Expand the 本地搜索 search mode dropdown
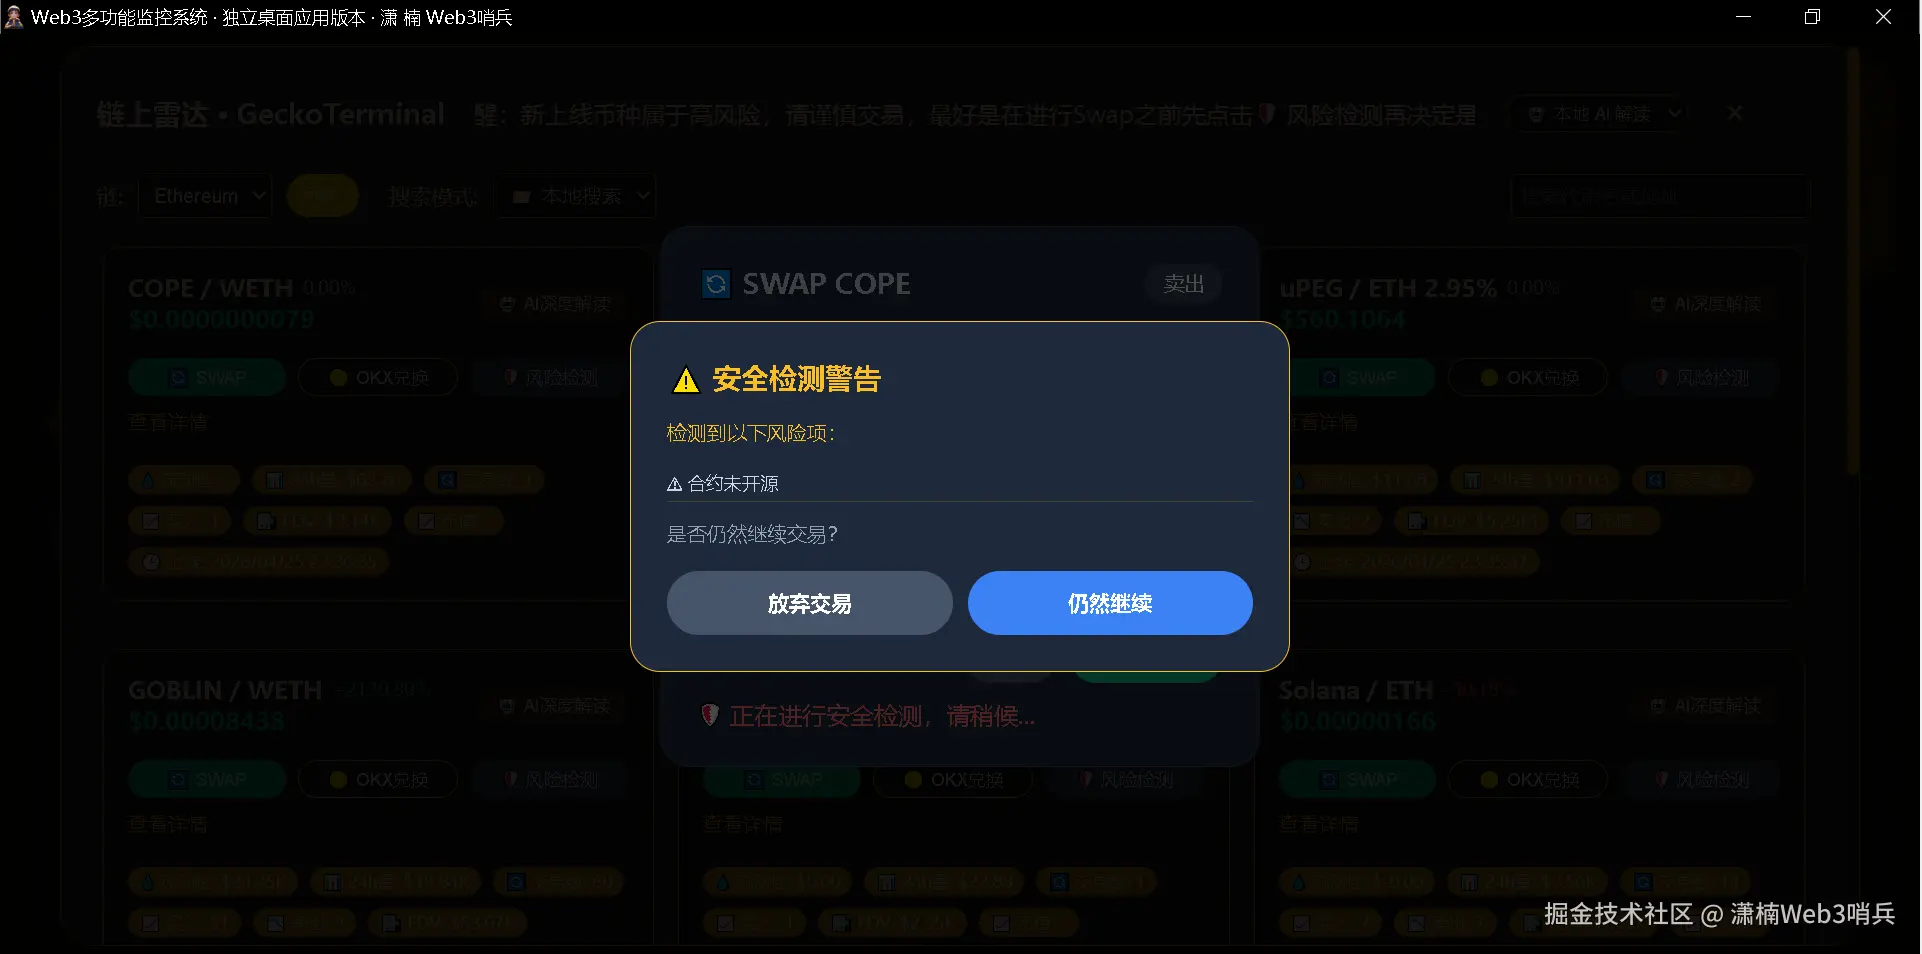 click(x=577, y=196)
